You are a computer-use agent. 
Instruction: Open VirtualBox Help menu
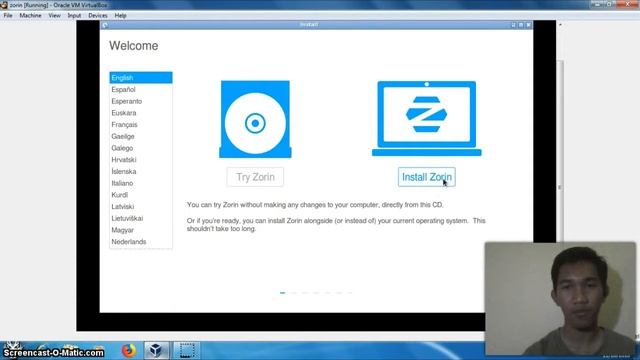[120, 16]
